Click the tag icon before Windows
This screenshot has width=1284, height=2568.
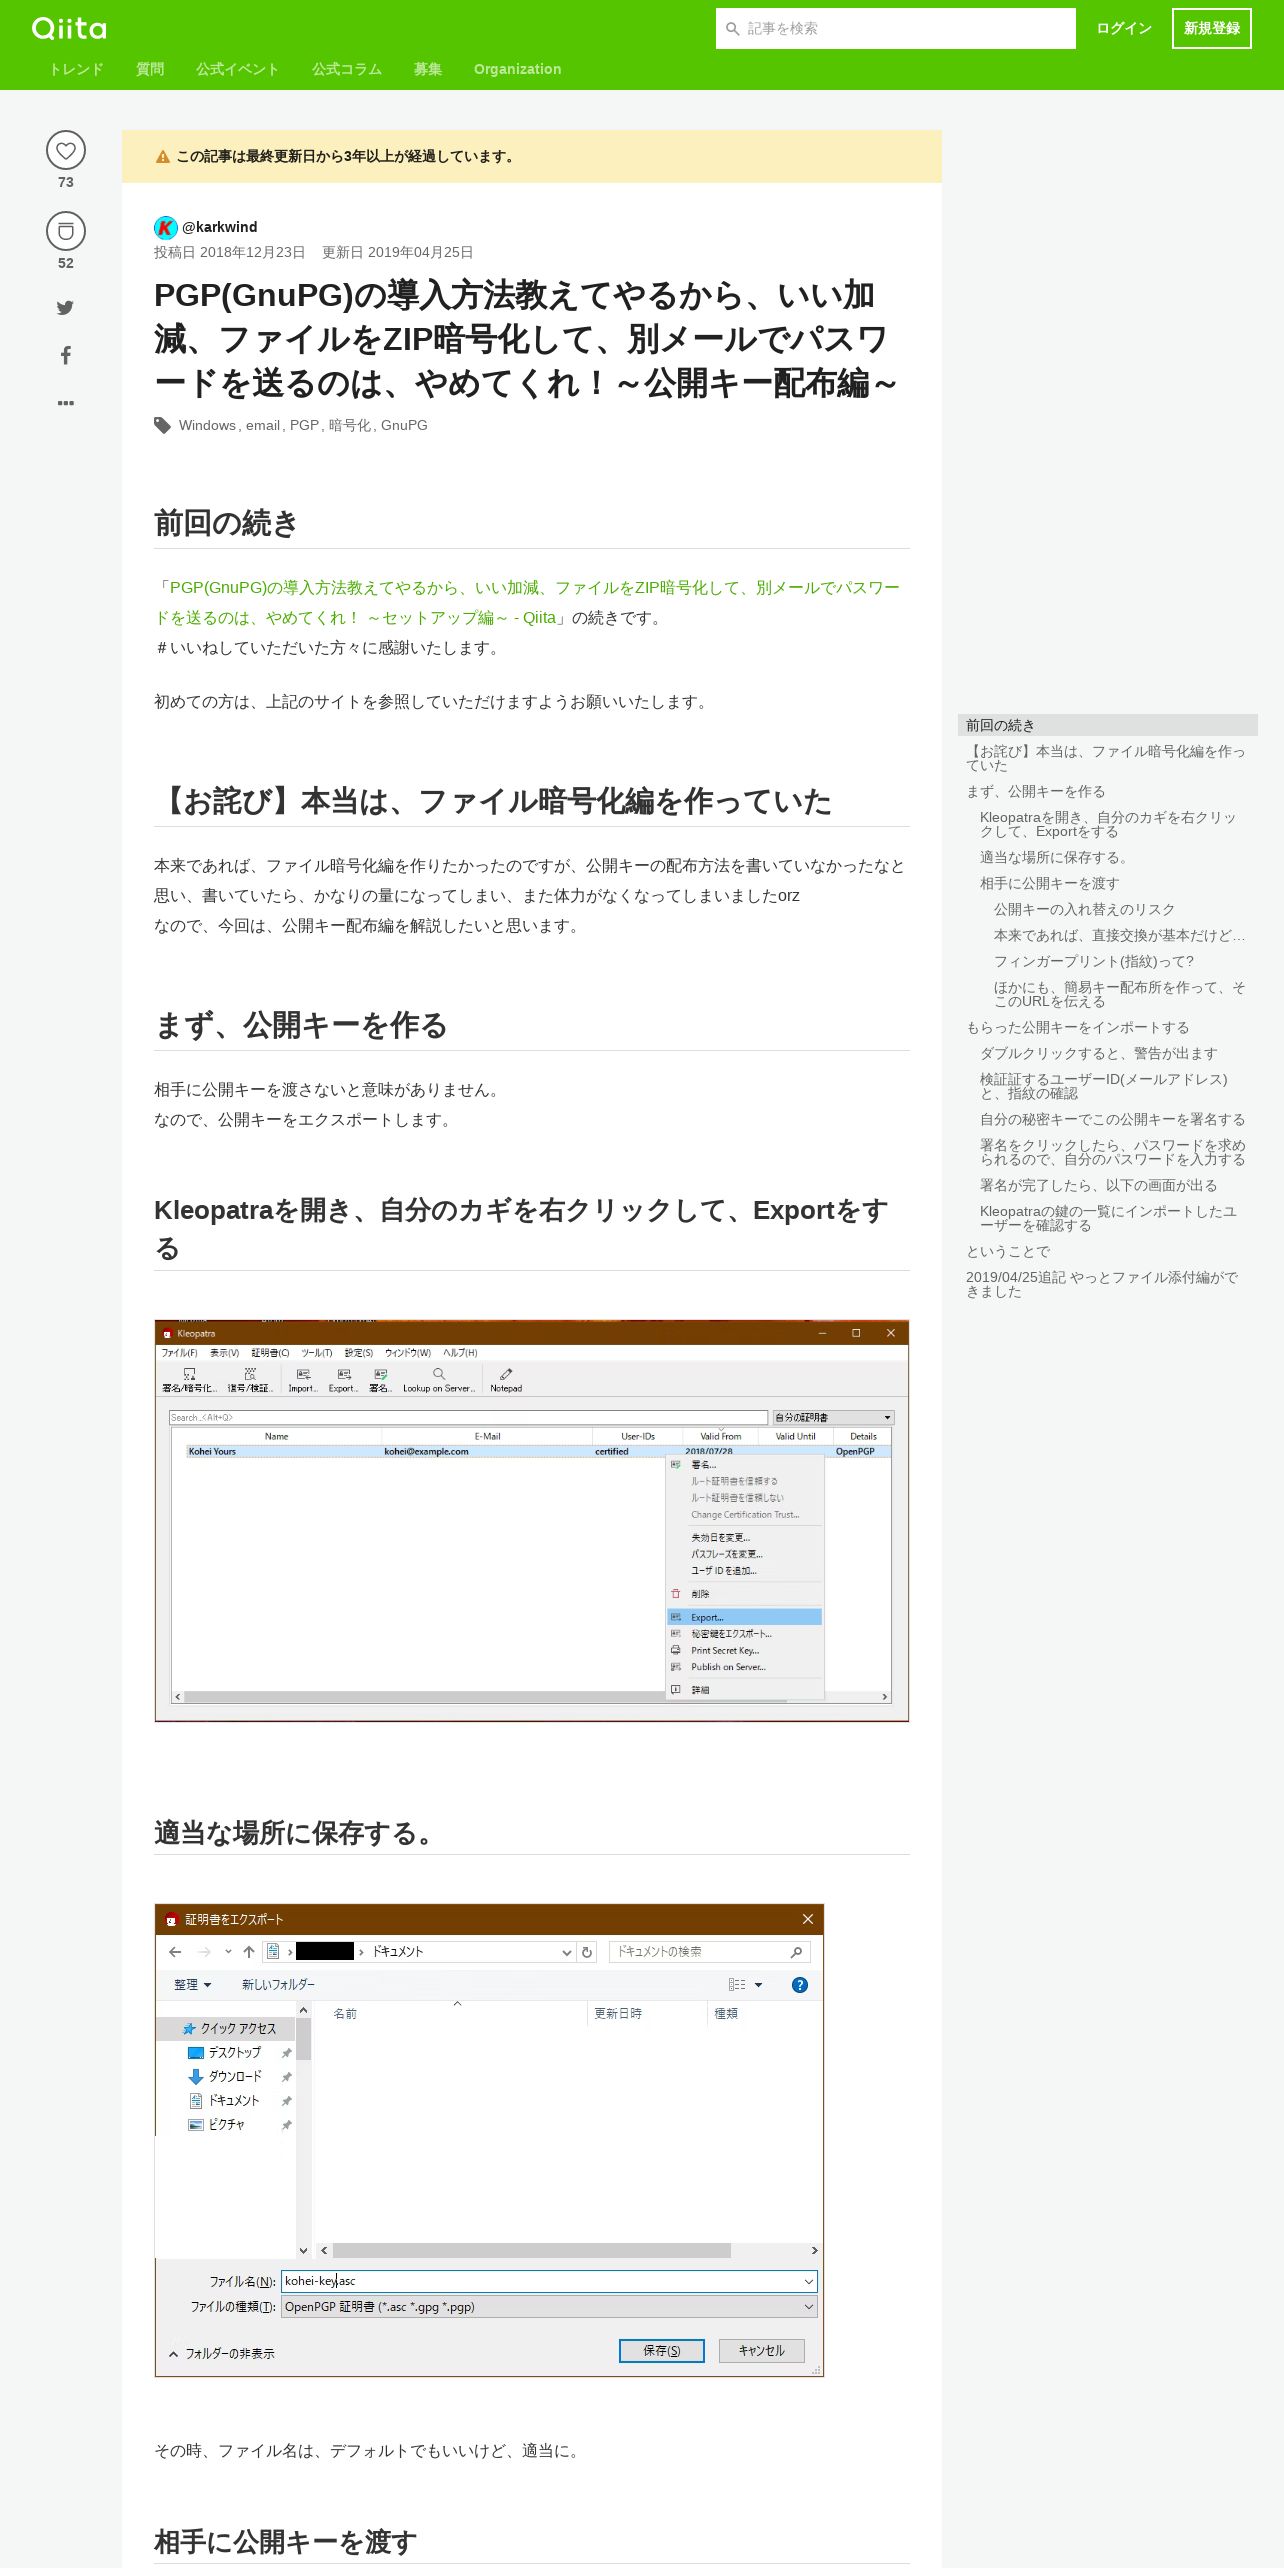[163, 425]
